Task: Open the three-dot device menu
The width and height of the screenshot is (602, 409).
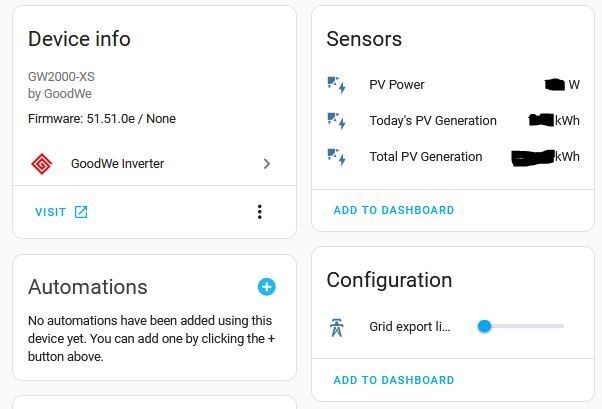Action: (260, 212)
